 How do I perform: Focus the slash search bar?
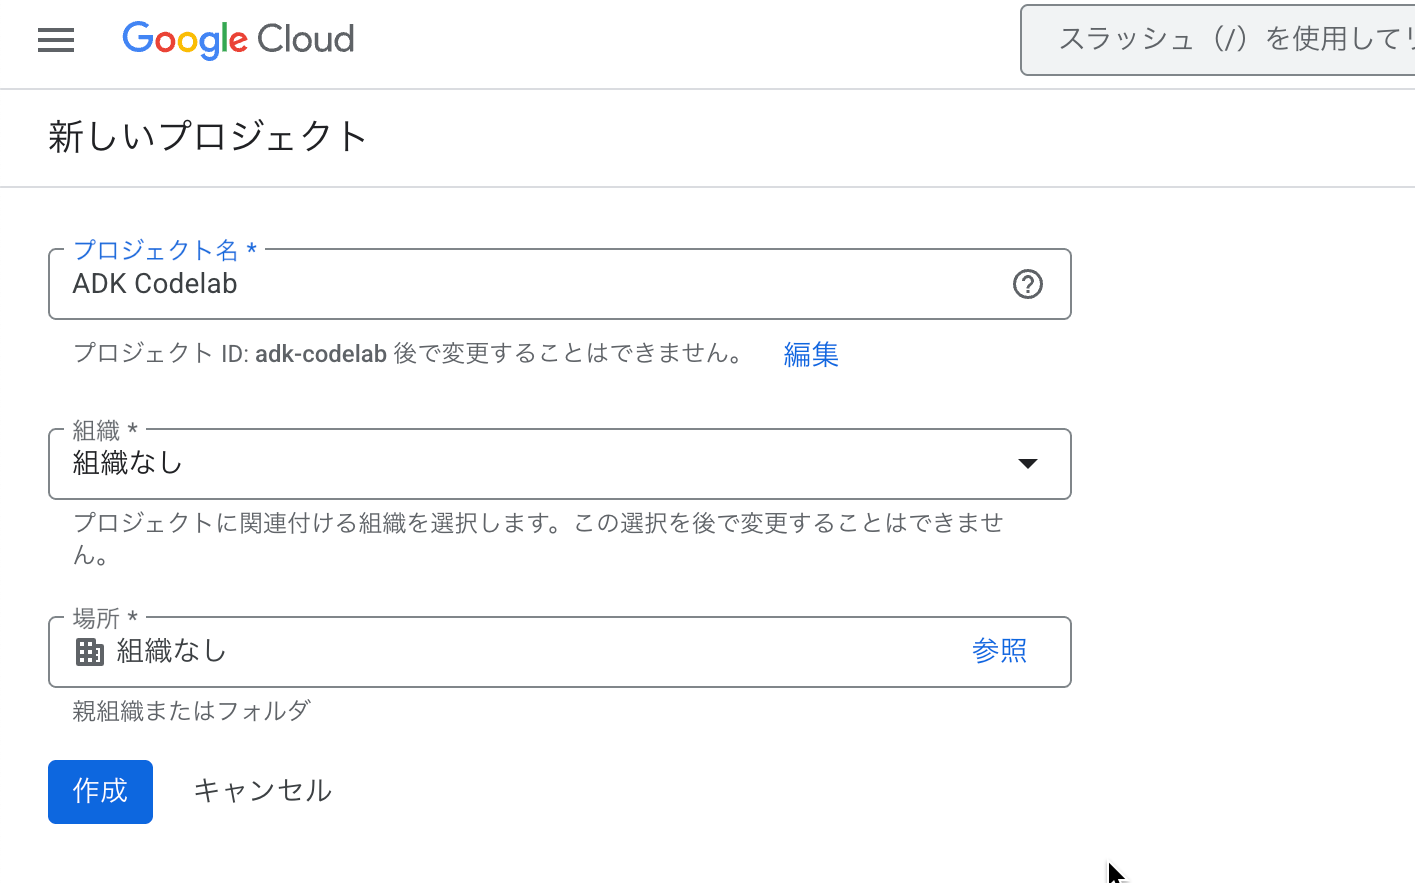pyautogui.click(x=1217, y=40)
